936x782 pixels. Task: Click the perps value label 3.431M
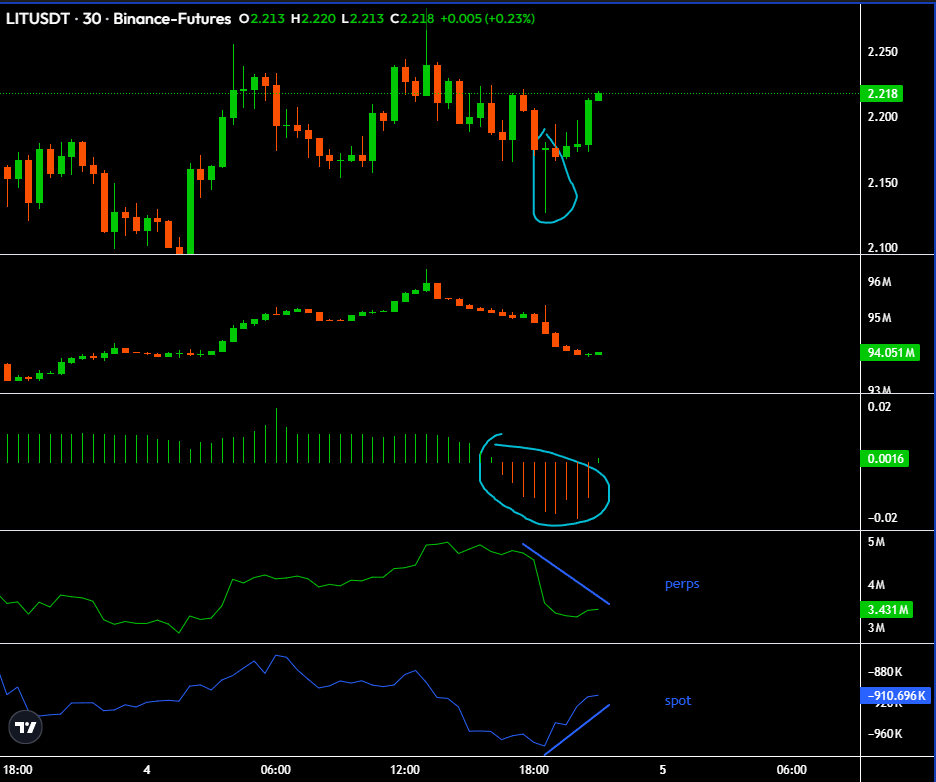[x=886, y=609]
